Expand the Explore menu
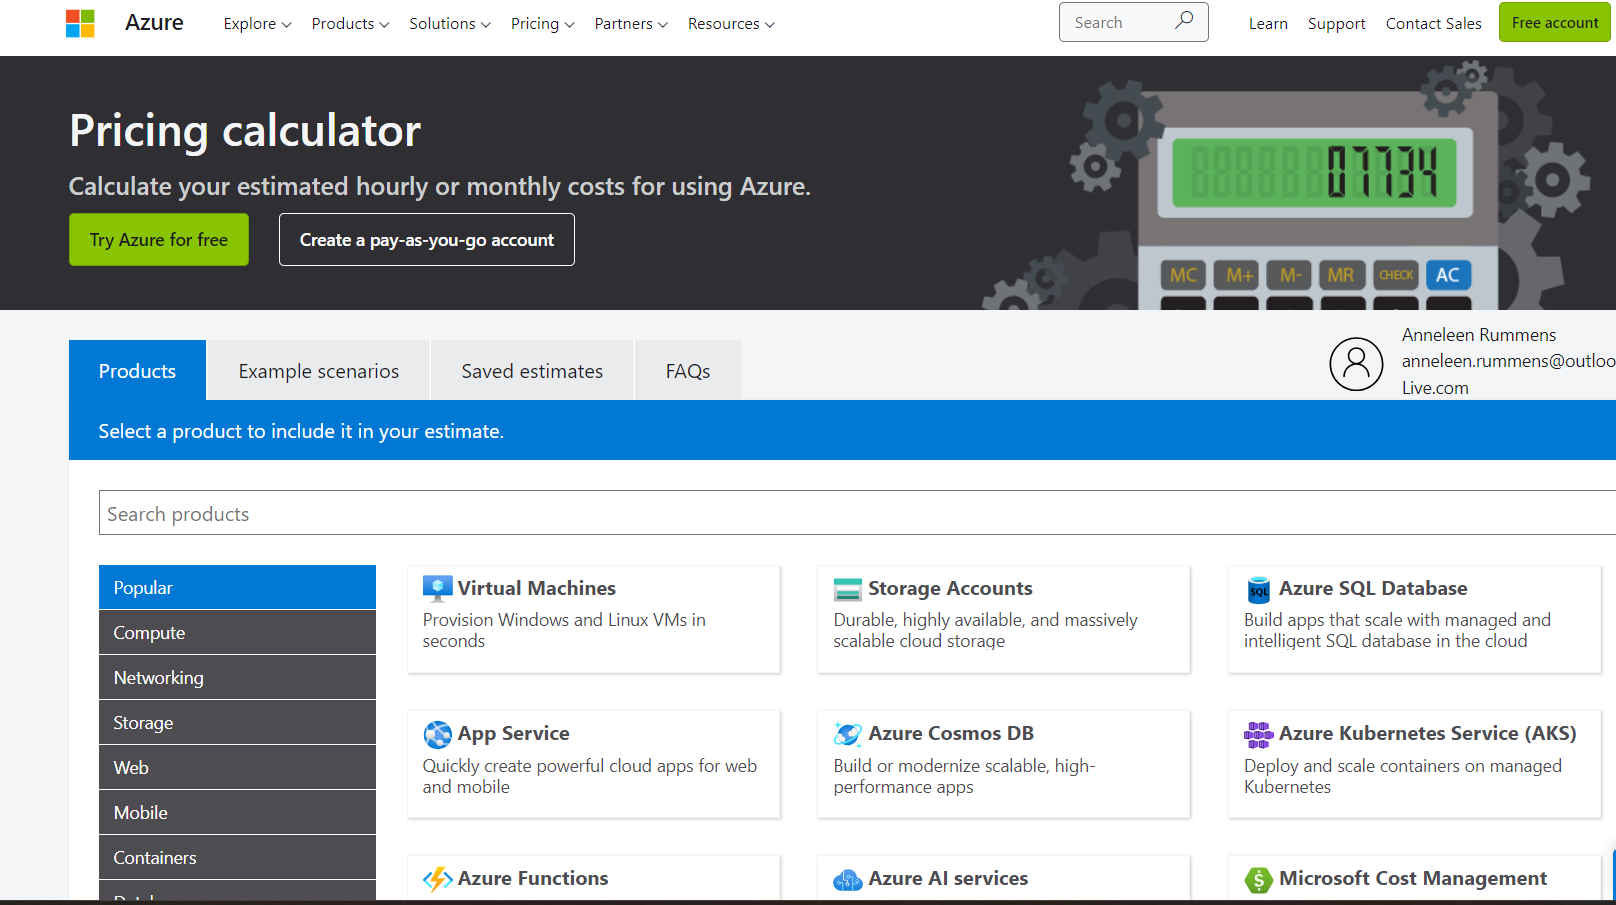 pyautogui.click(x=257, y=23)
